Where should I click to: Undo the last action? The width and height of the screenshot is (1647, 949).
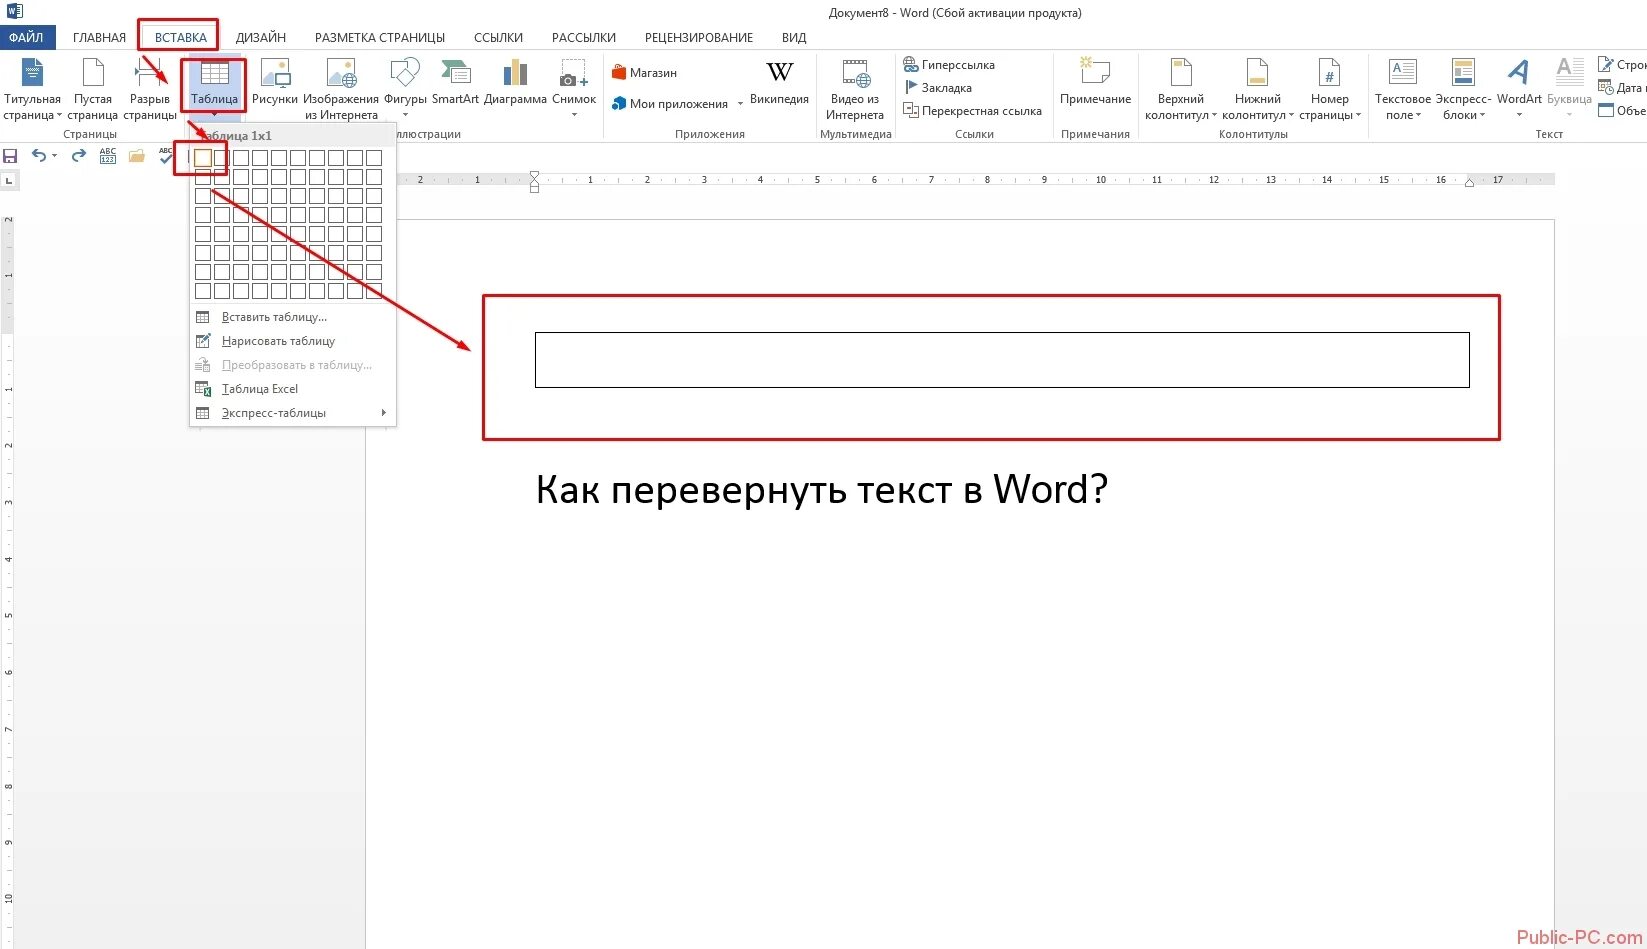pyautogui.click(x=38, y=156)
